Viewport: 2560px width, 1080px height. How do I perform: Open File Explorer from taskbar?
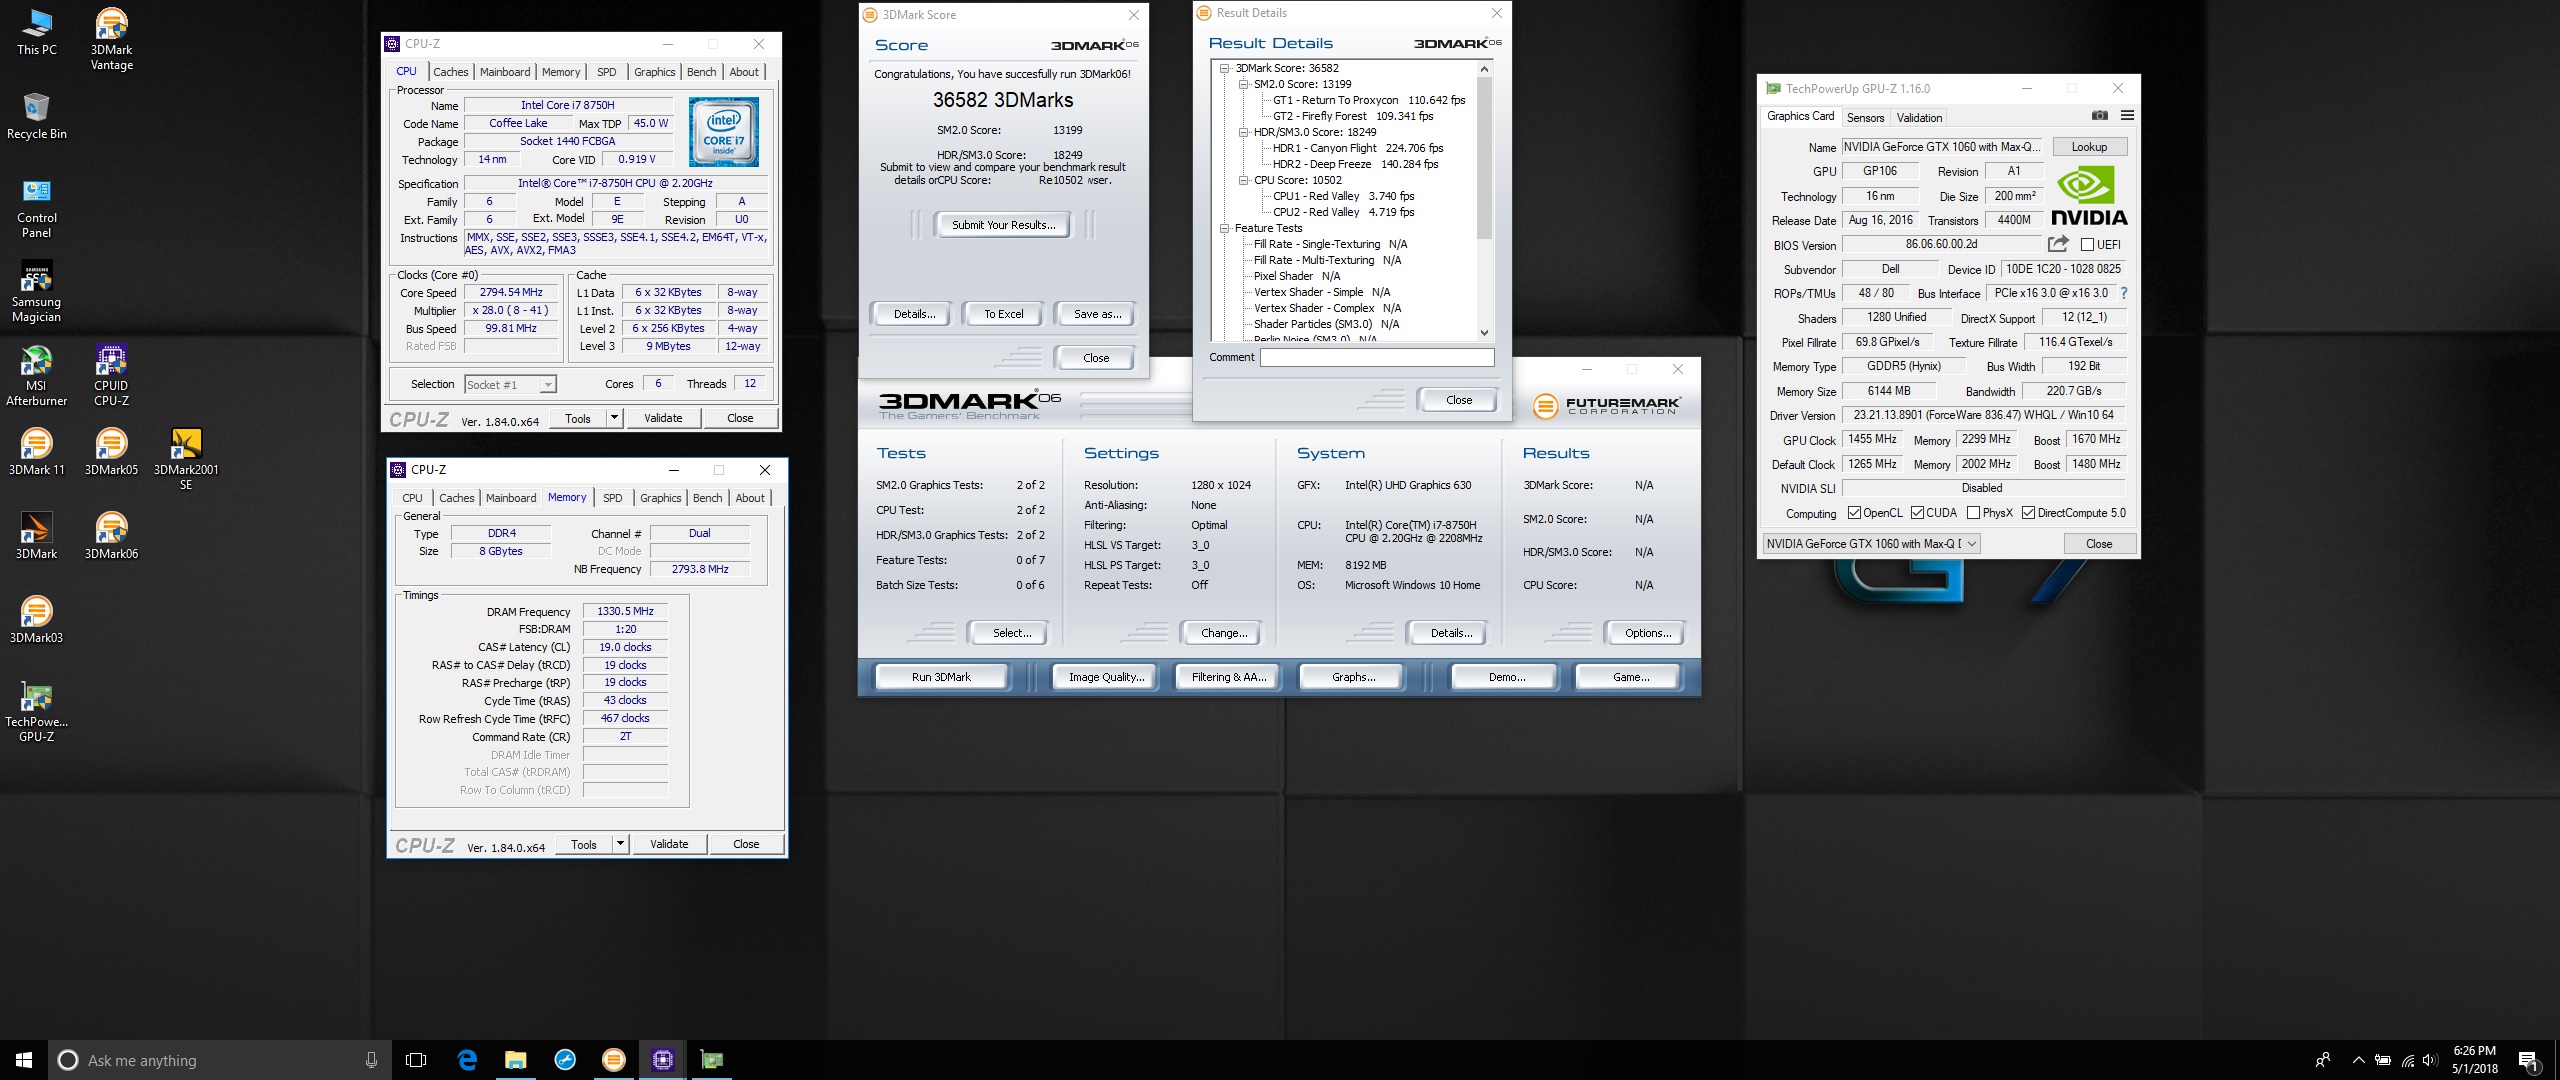coord(515,1060)
